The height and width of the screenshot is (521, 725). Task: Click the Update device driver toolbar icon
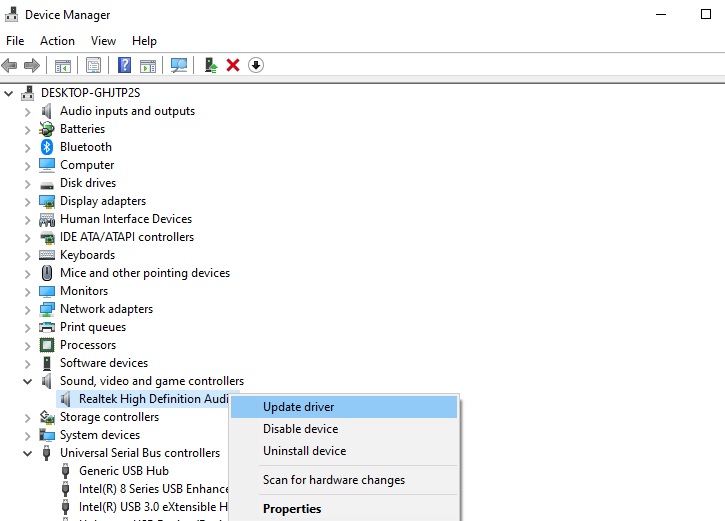click(211, 65)
